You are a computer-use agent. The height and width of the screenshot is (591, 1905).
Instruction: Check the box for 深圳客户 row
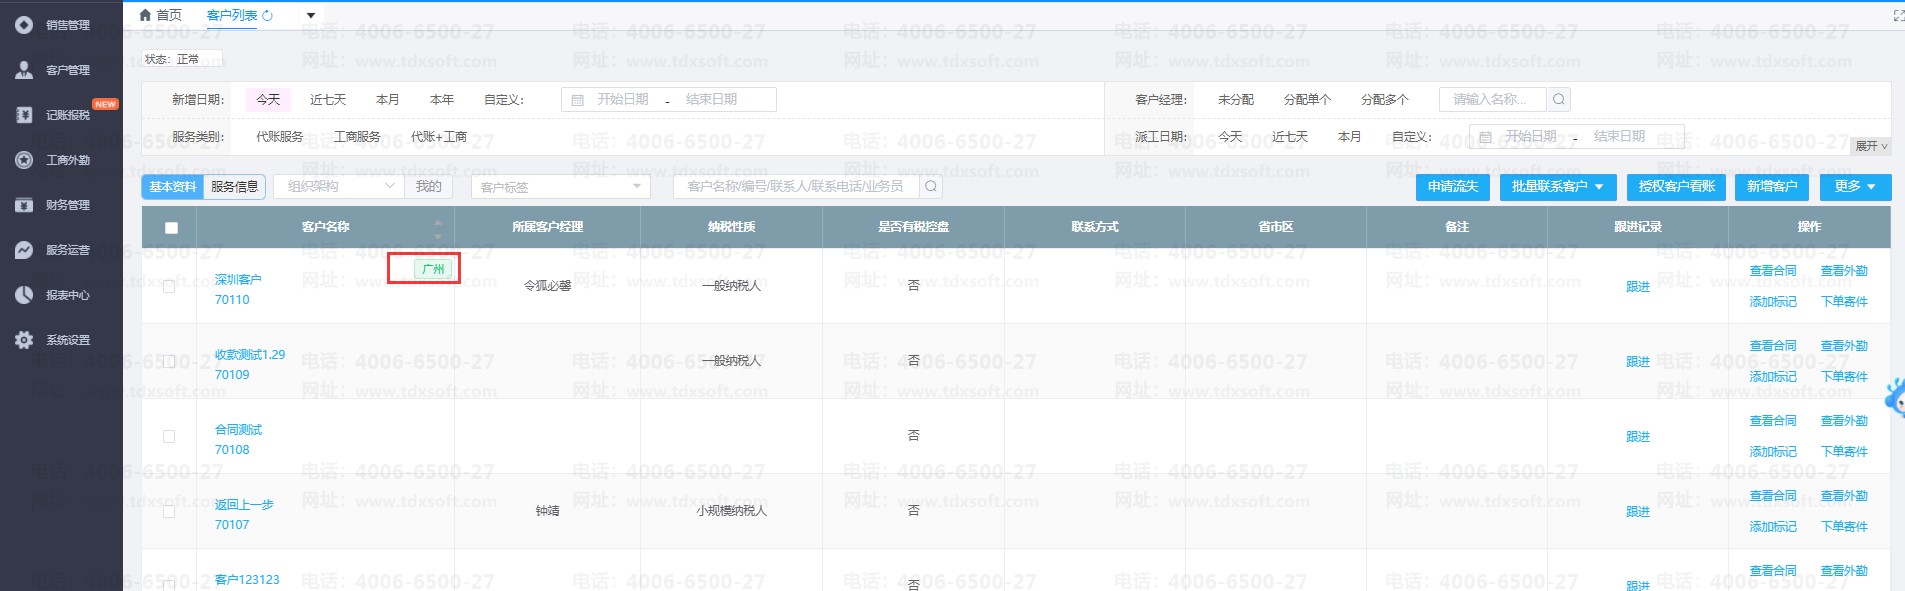pos(169,287)
